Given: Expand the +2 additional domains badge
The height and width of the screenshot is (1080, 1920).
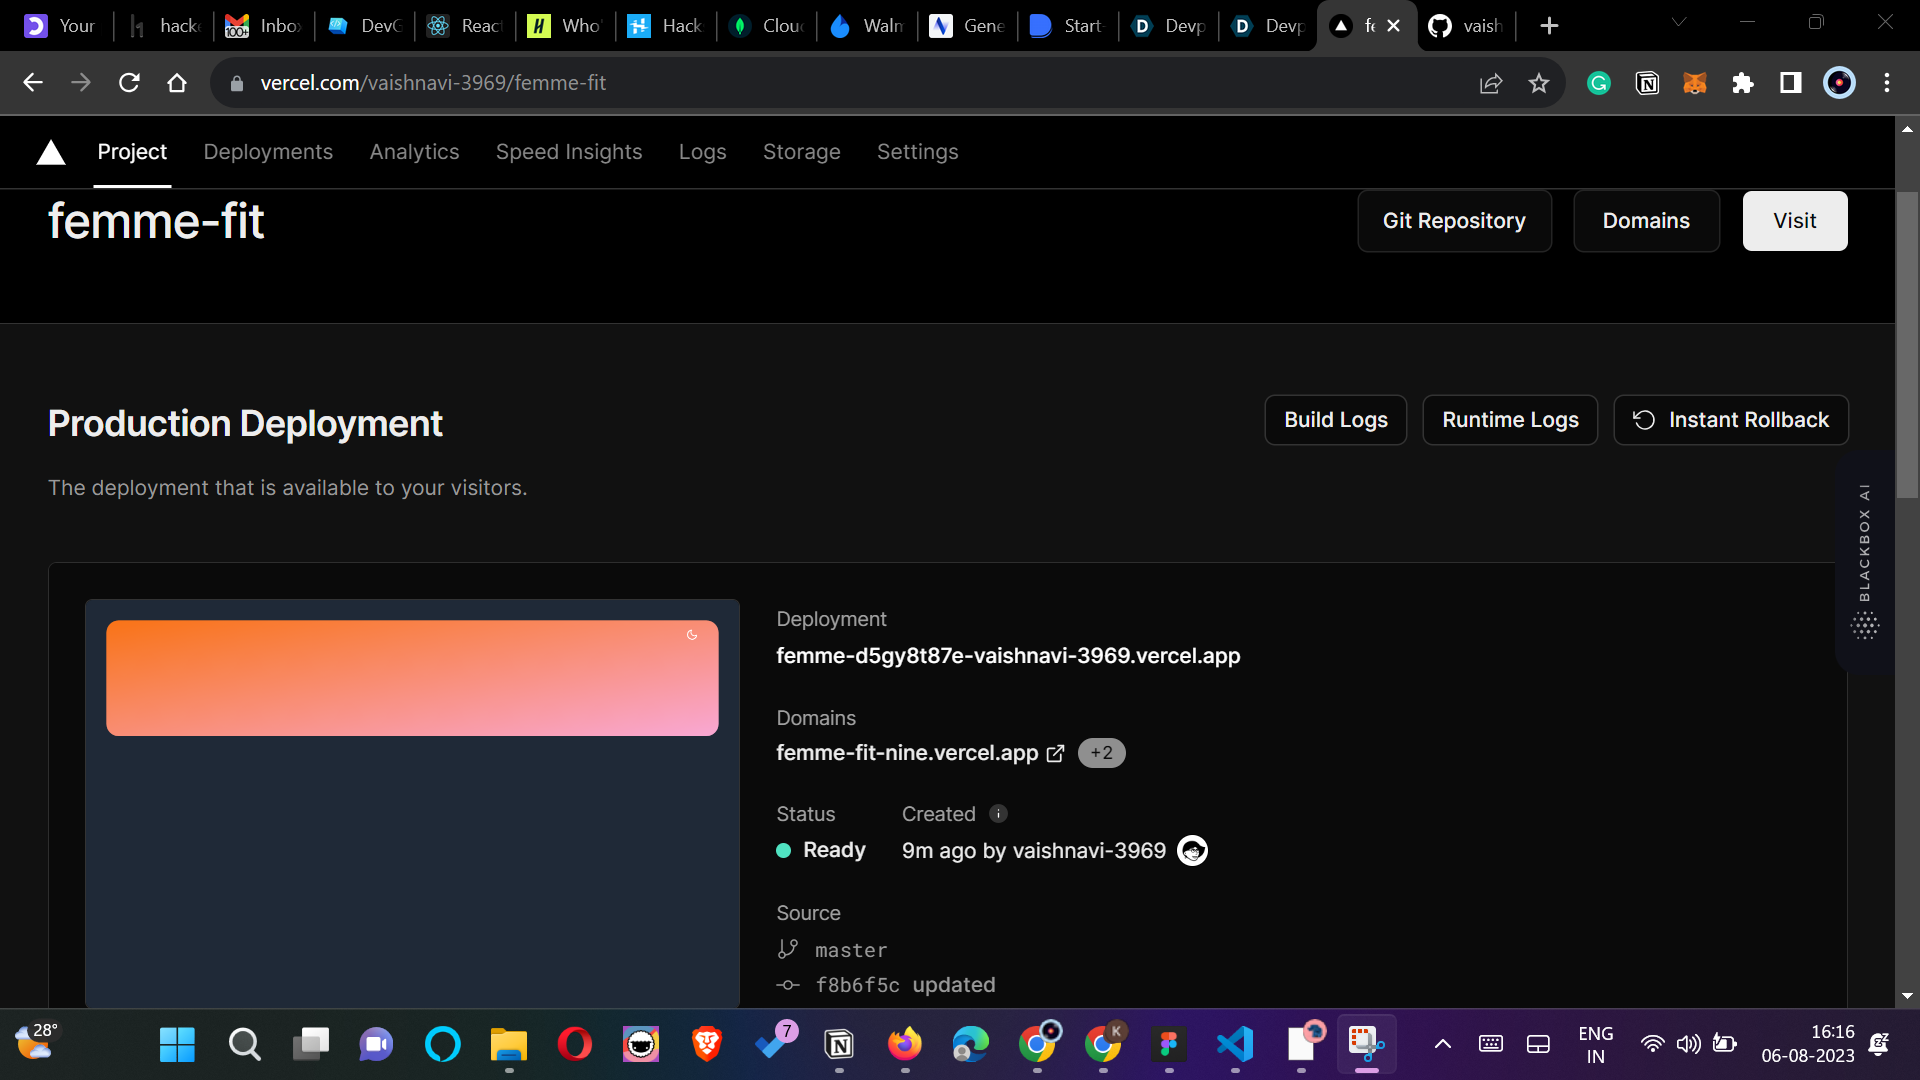Looking at the screenshot, I should pyautogui.click(x=1101, y=753).
